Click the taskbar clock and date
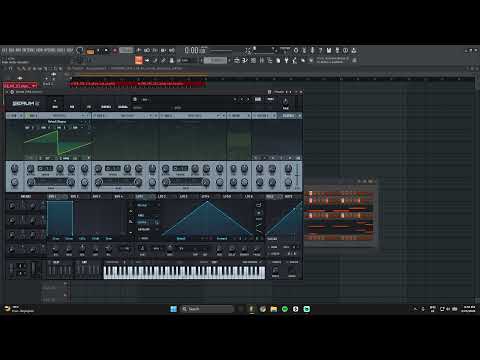This screenshot has height=360, width=480. [x=468, y=309]
